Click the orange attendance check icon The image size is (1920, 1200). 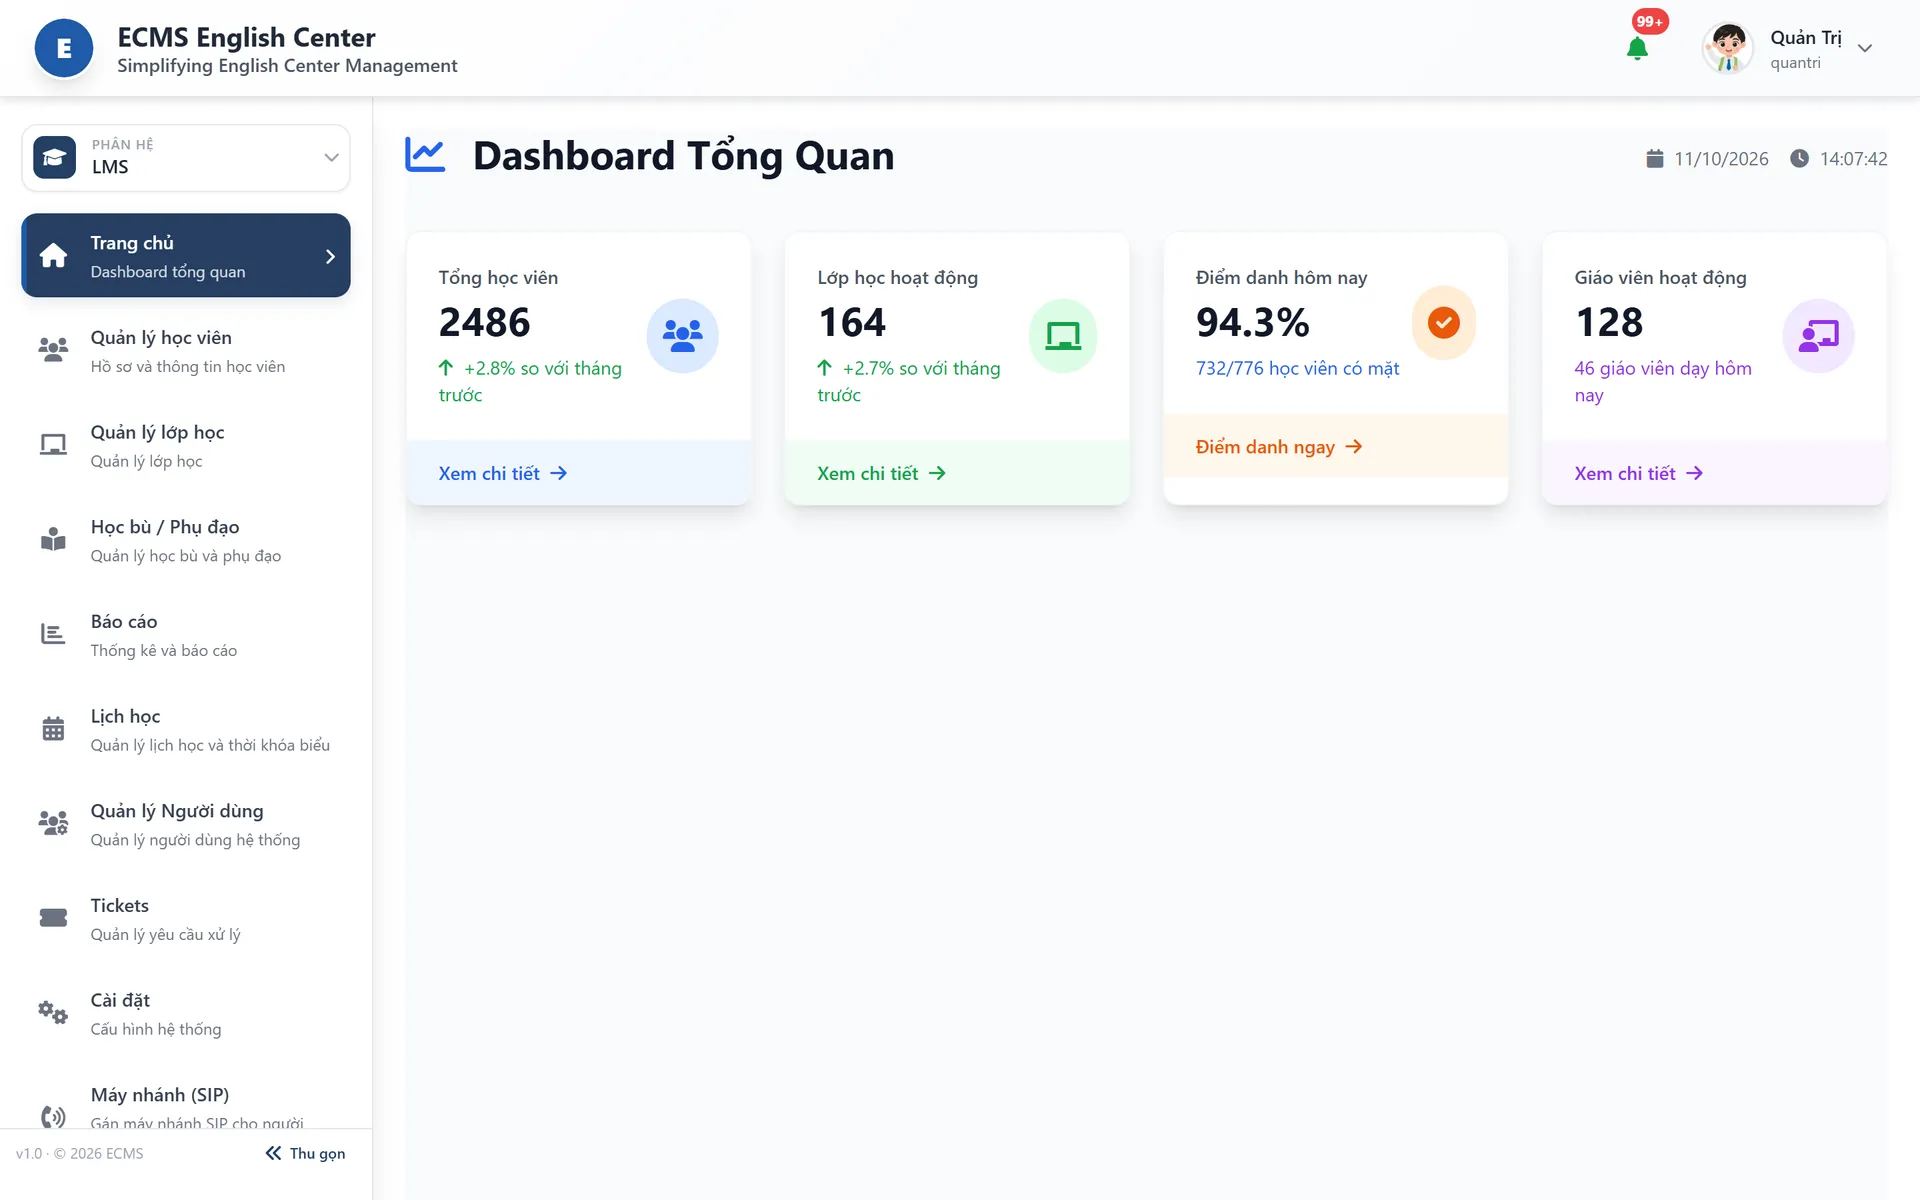pyautogui.click(x=1443, y=322)
